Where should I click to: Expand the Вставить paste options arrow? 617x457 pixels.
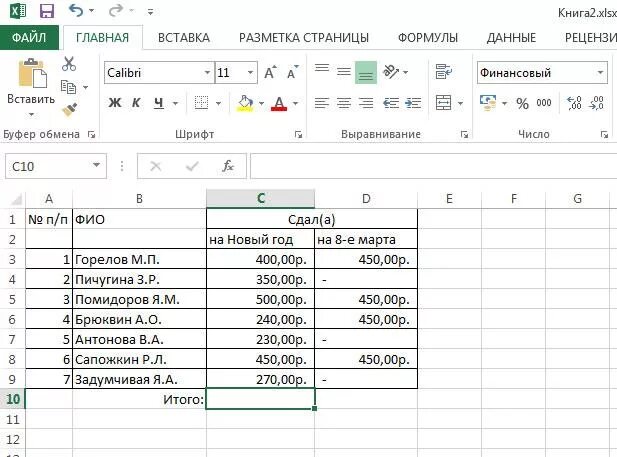[x=31, y=115]
